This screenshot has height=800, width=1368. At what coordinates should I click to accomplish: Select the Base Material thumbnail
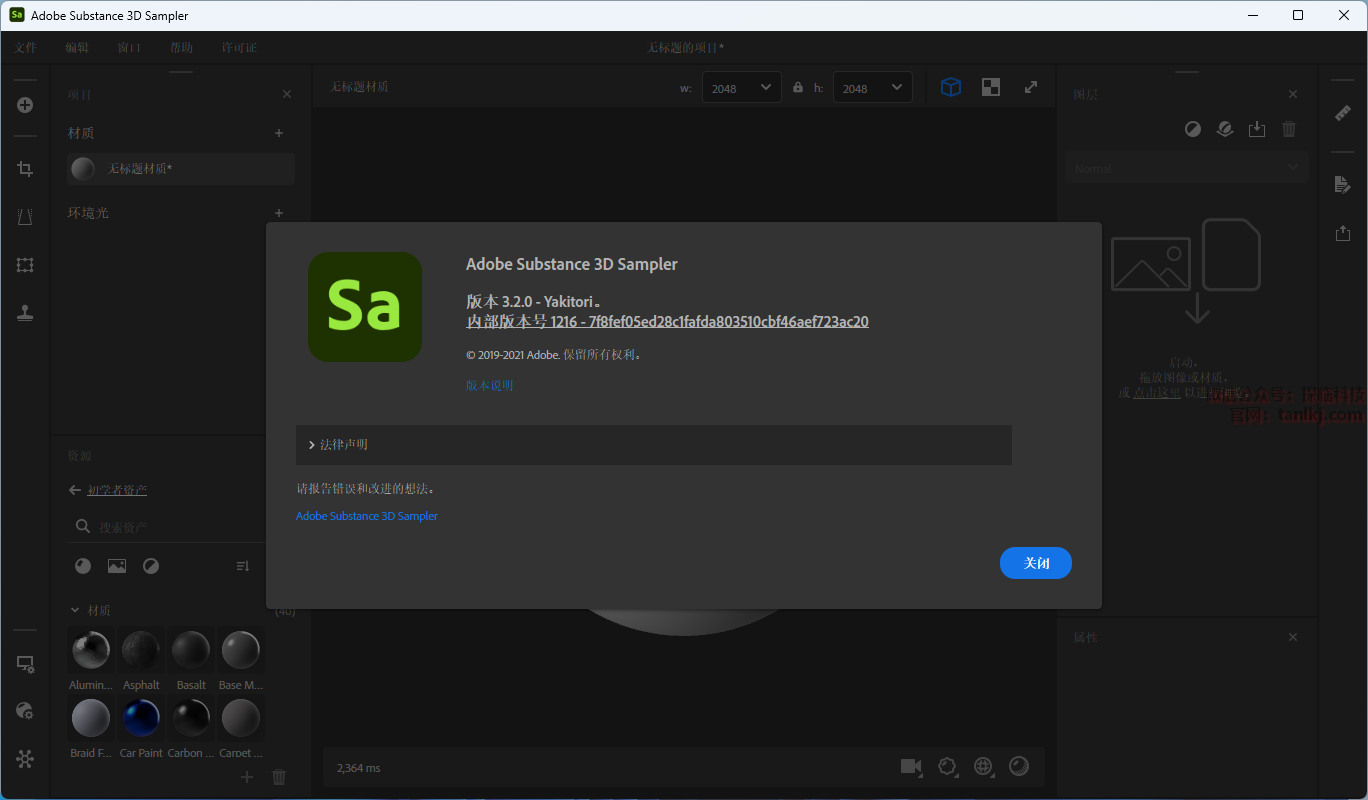coord(241,650)
